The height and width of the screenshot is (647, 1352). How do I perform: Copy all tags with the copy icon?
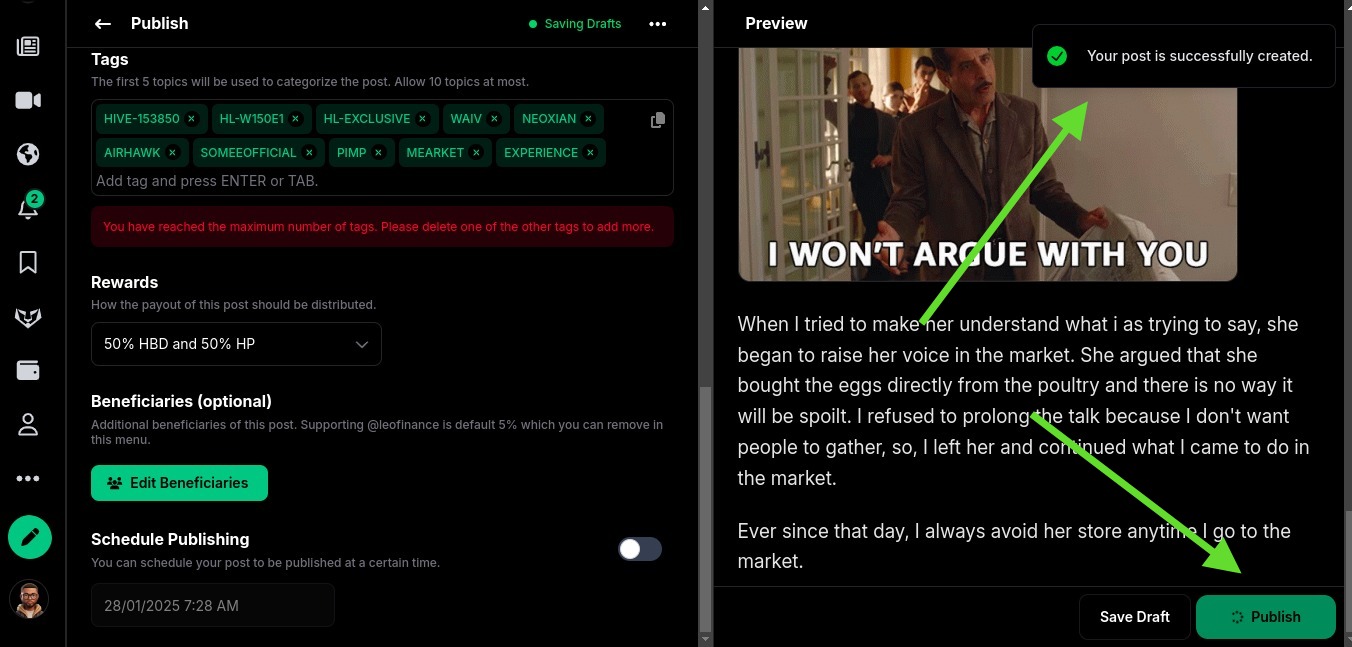pyautogui.click(x=657, y=120)
